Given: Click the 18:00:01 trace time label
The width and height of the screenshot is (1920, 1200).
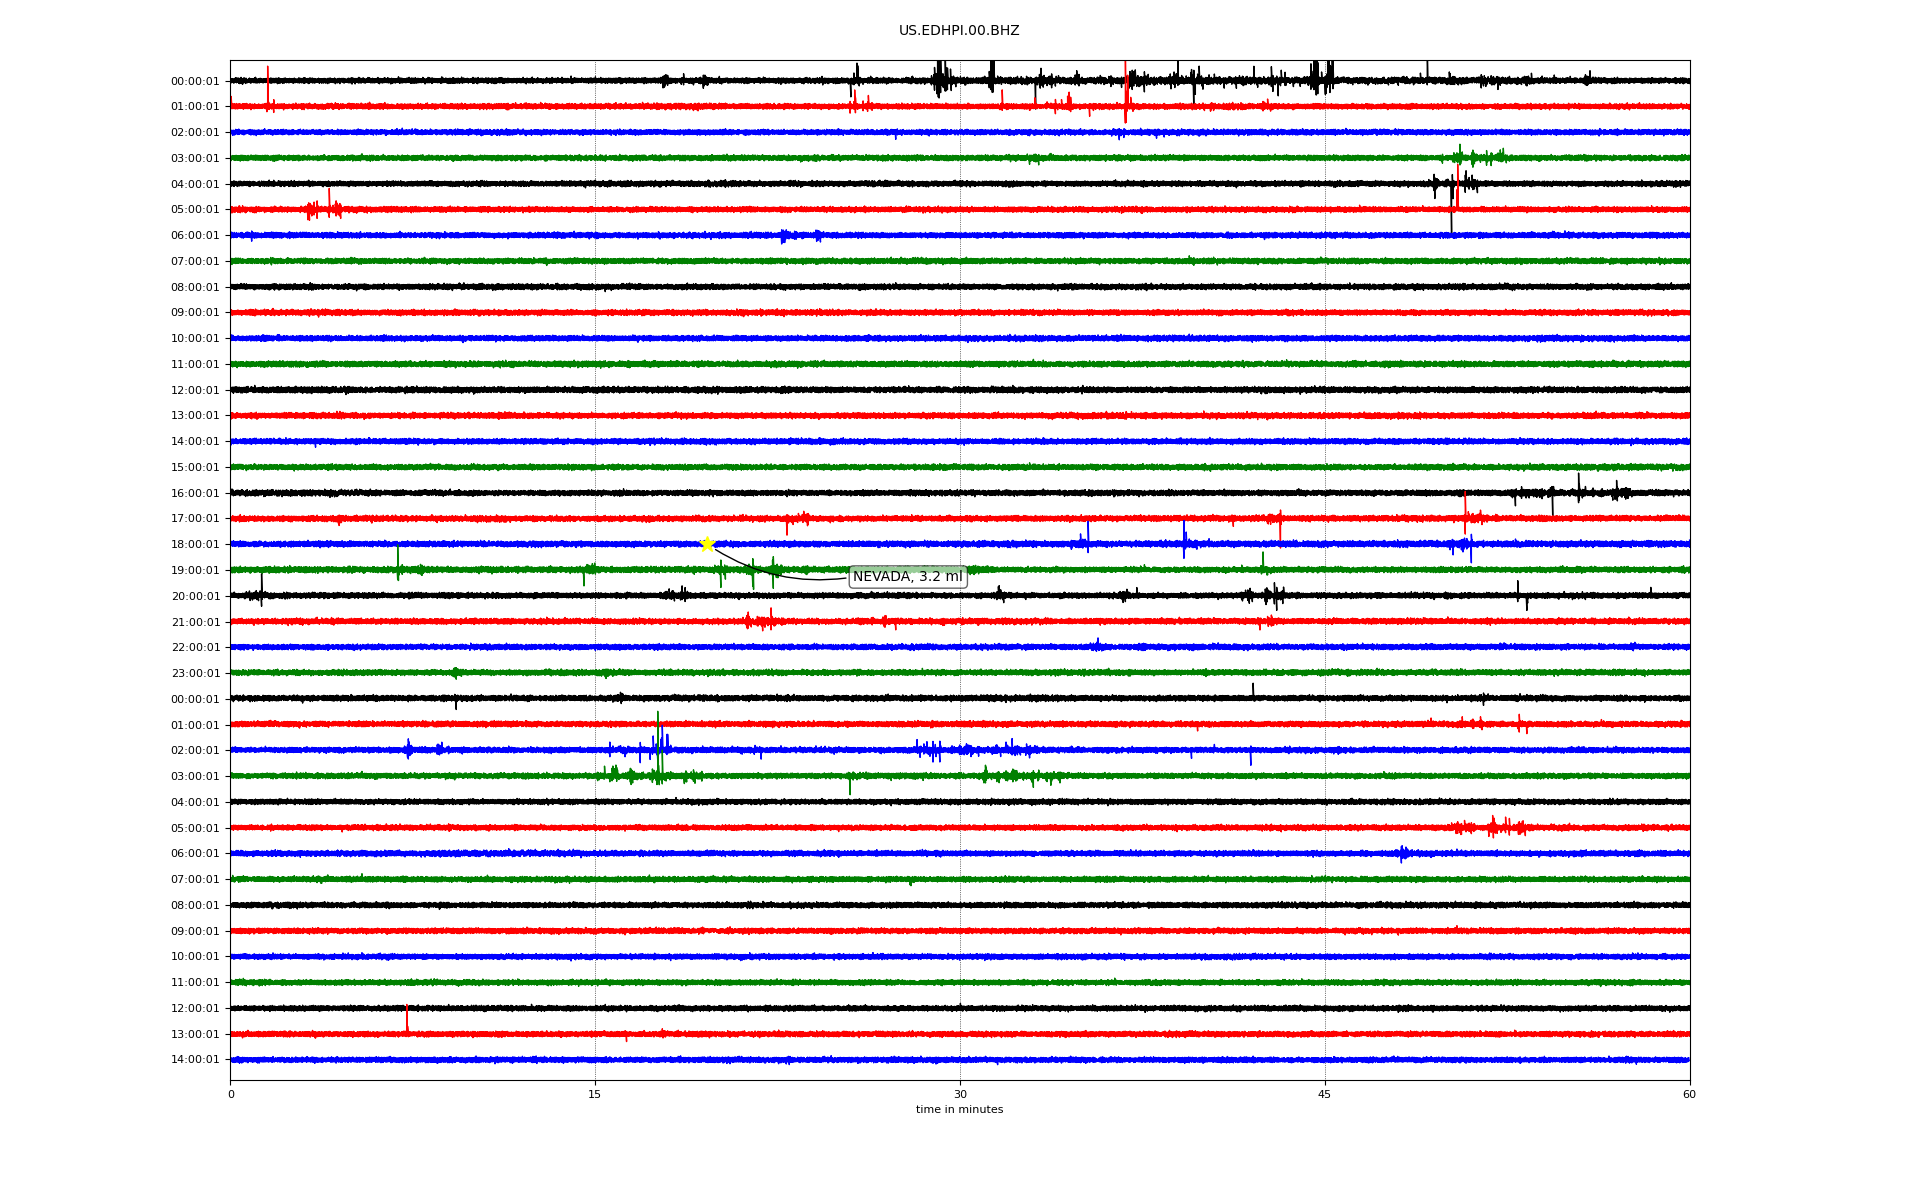Looking at the screenshot, I should click(x=195, y=545).
